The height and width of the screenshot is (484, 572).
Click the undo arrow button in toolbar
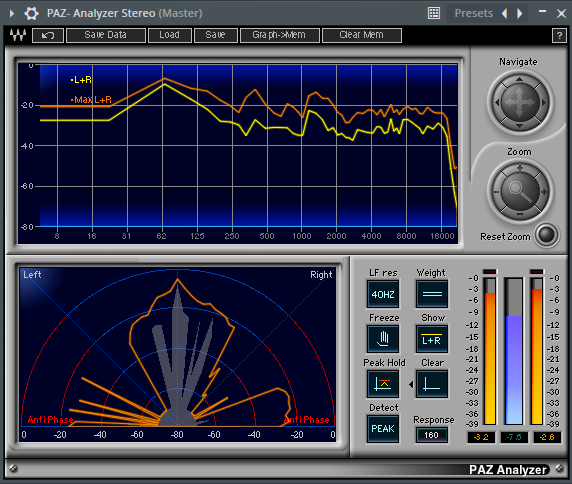[x=48, y=35]
